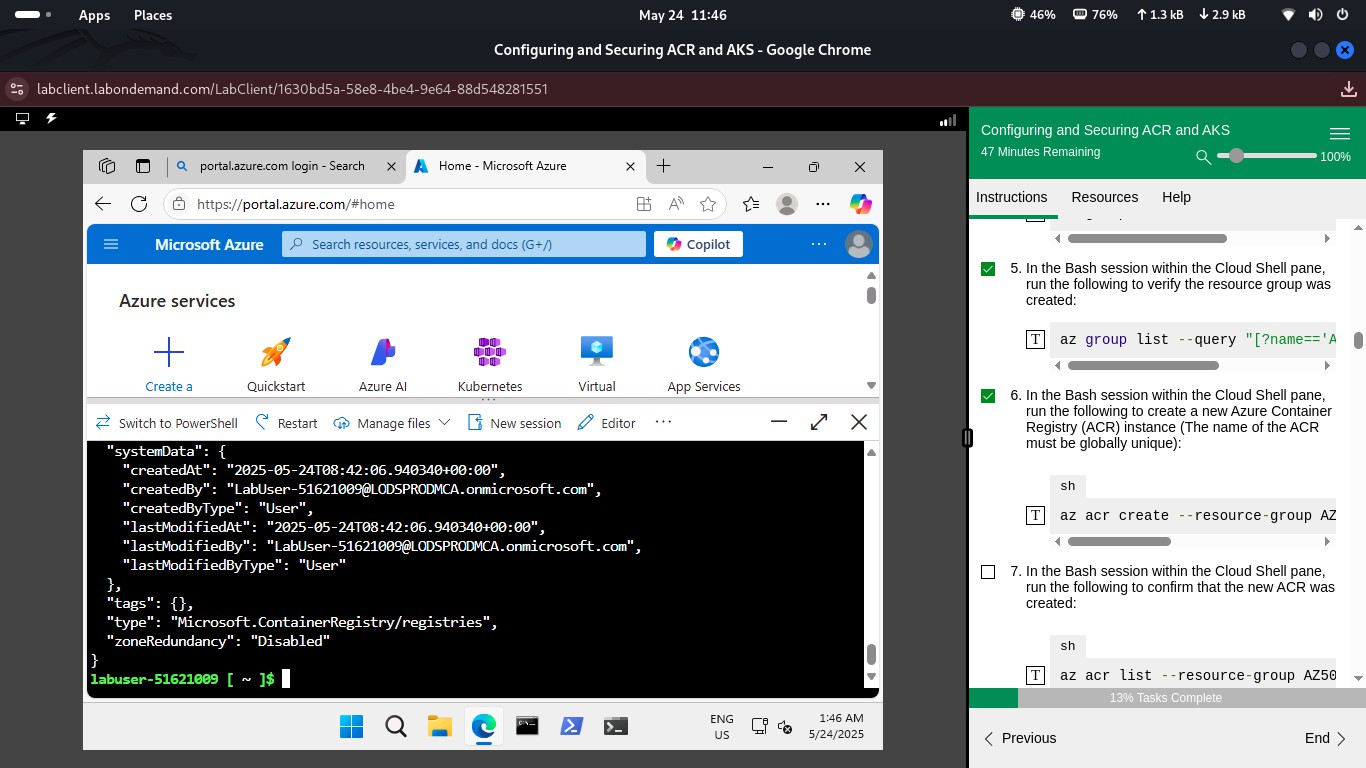Viewport: 1366px width, 768px height.
Task: Switch the Cloud Shell to PowerShell
Action: click(166, 422)
